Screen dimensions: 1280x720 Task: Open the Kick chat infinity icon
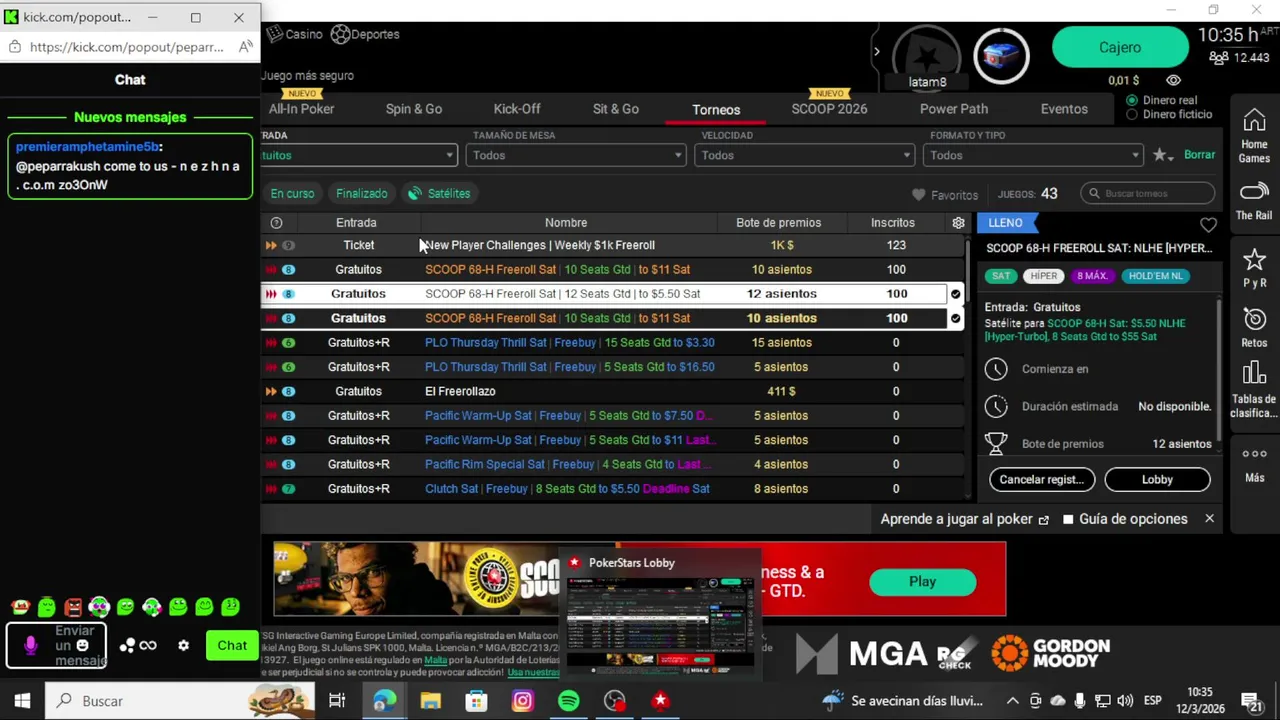(148, 646)
